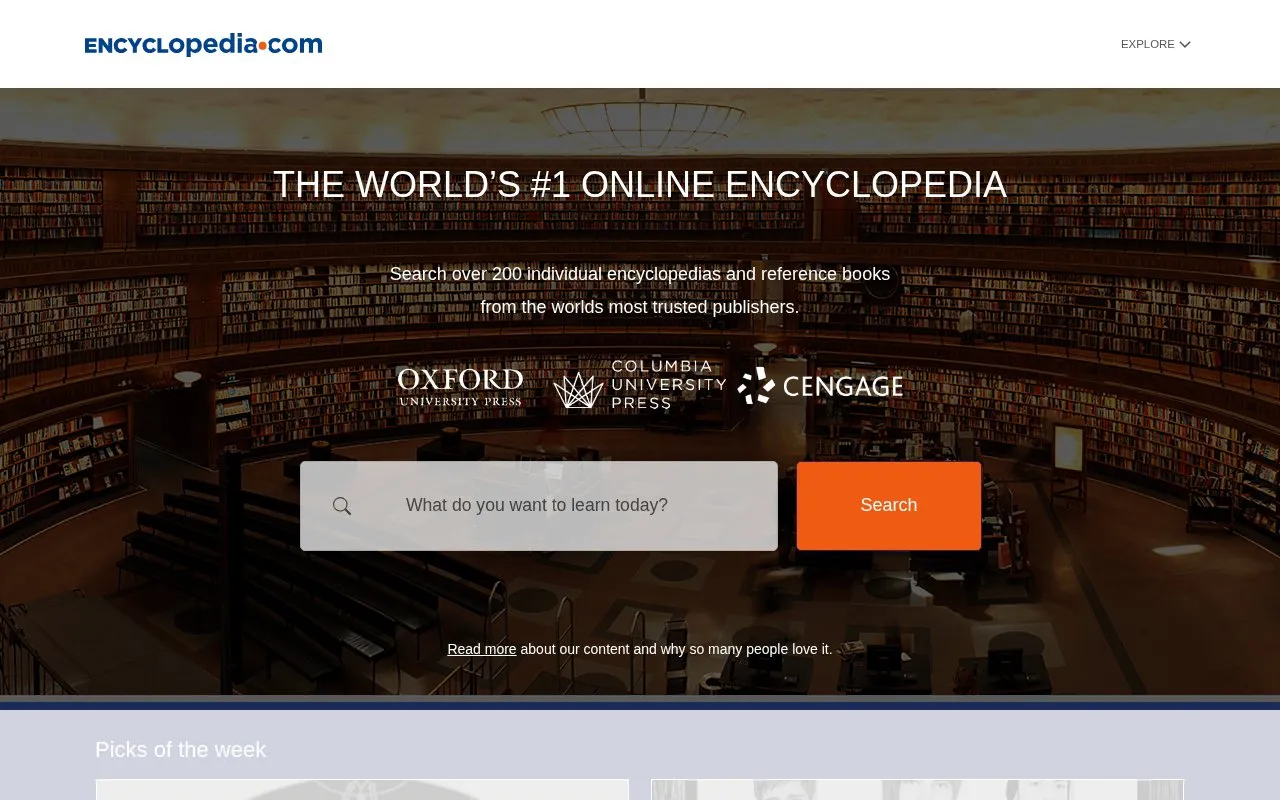Click 'THE WORLD'S #1 ONLINE ENCYCLOPEDIA' headline
Screen dimensions: 1280x800
[640, 185]
